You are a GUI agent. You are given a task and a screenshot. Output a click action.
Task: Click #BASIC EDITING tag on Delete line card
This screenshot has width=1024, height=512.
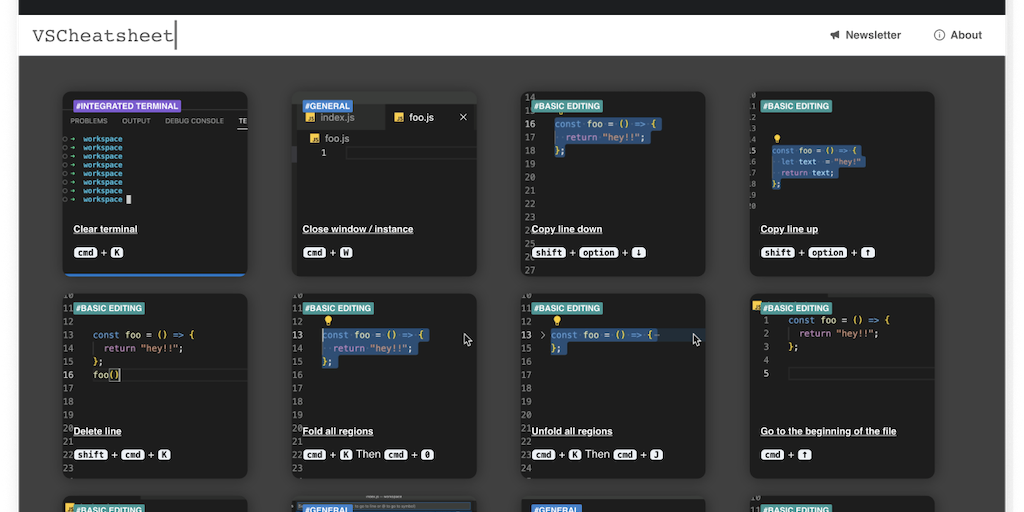108,308
